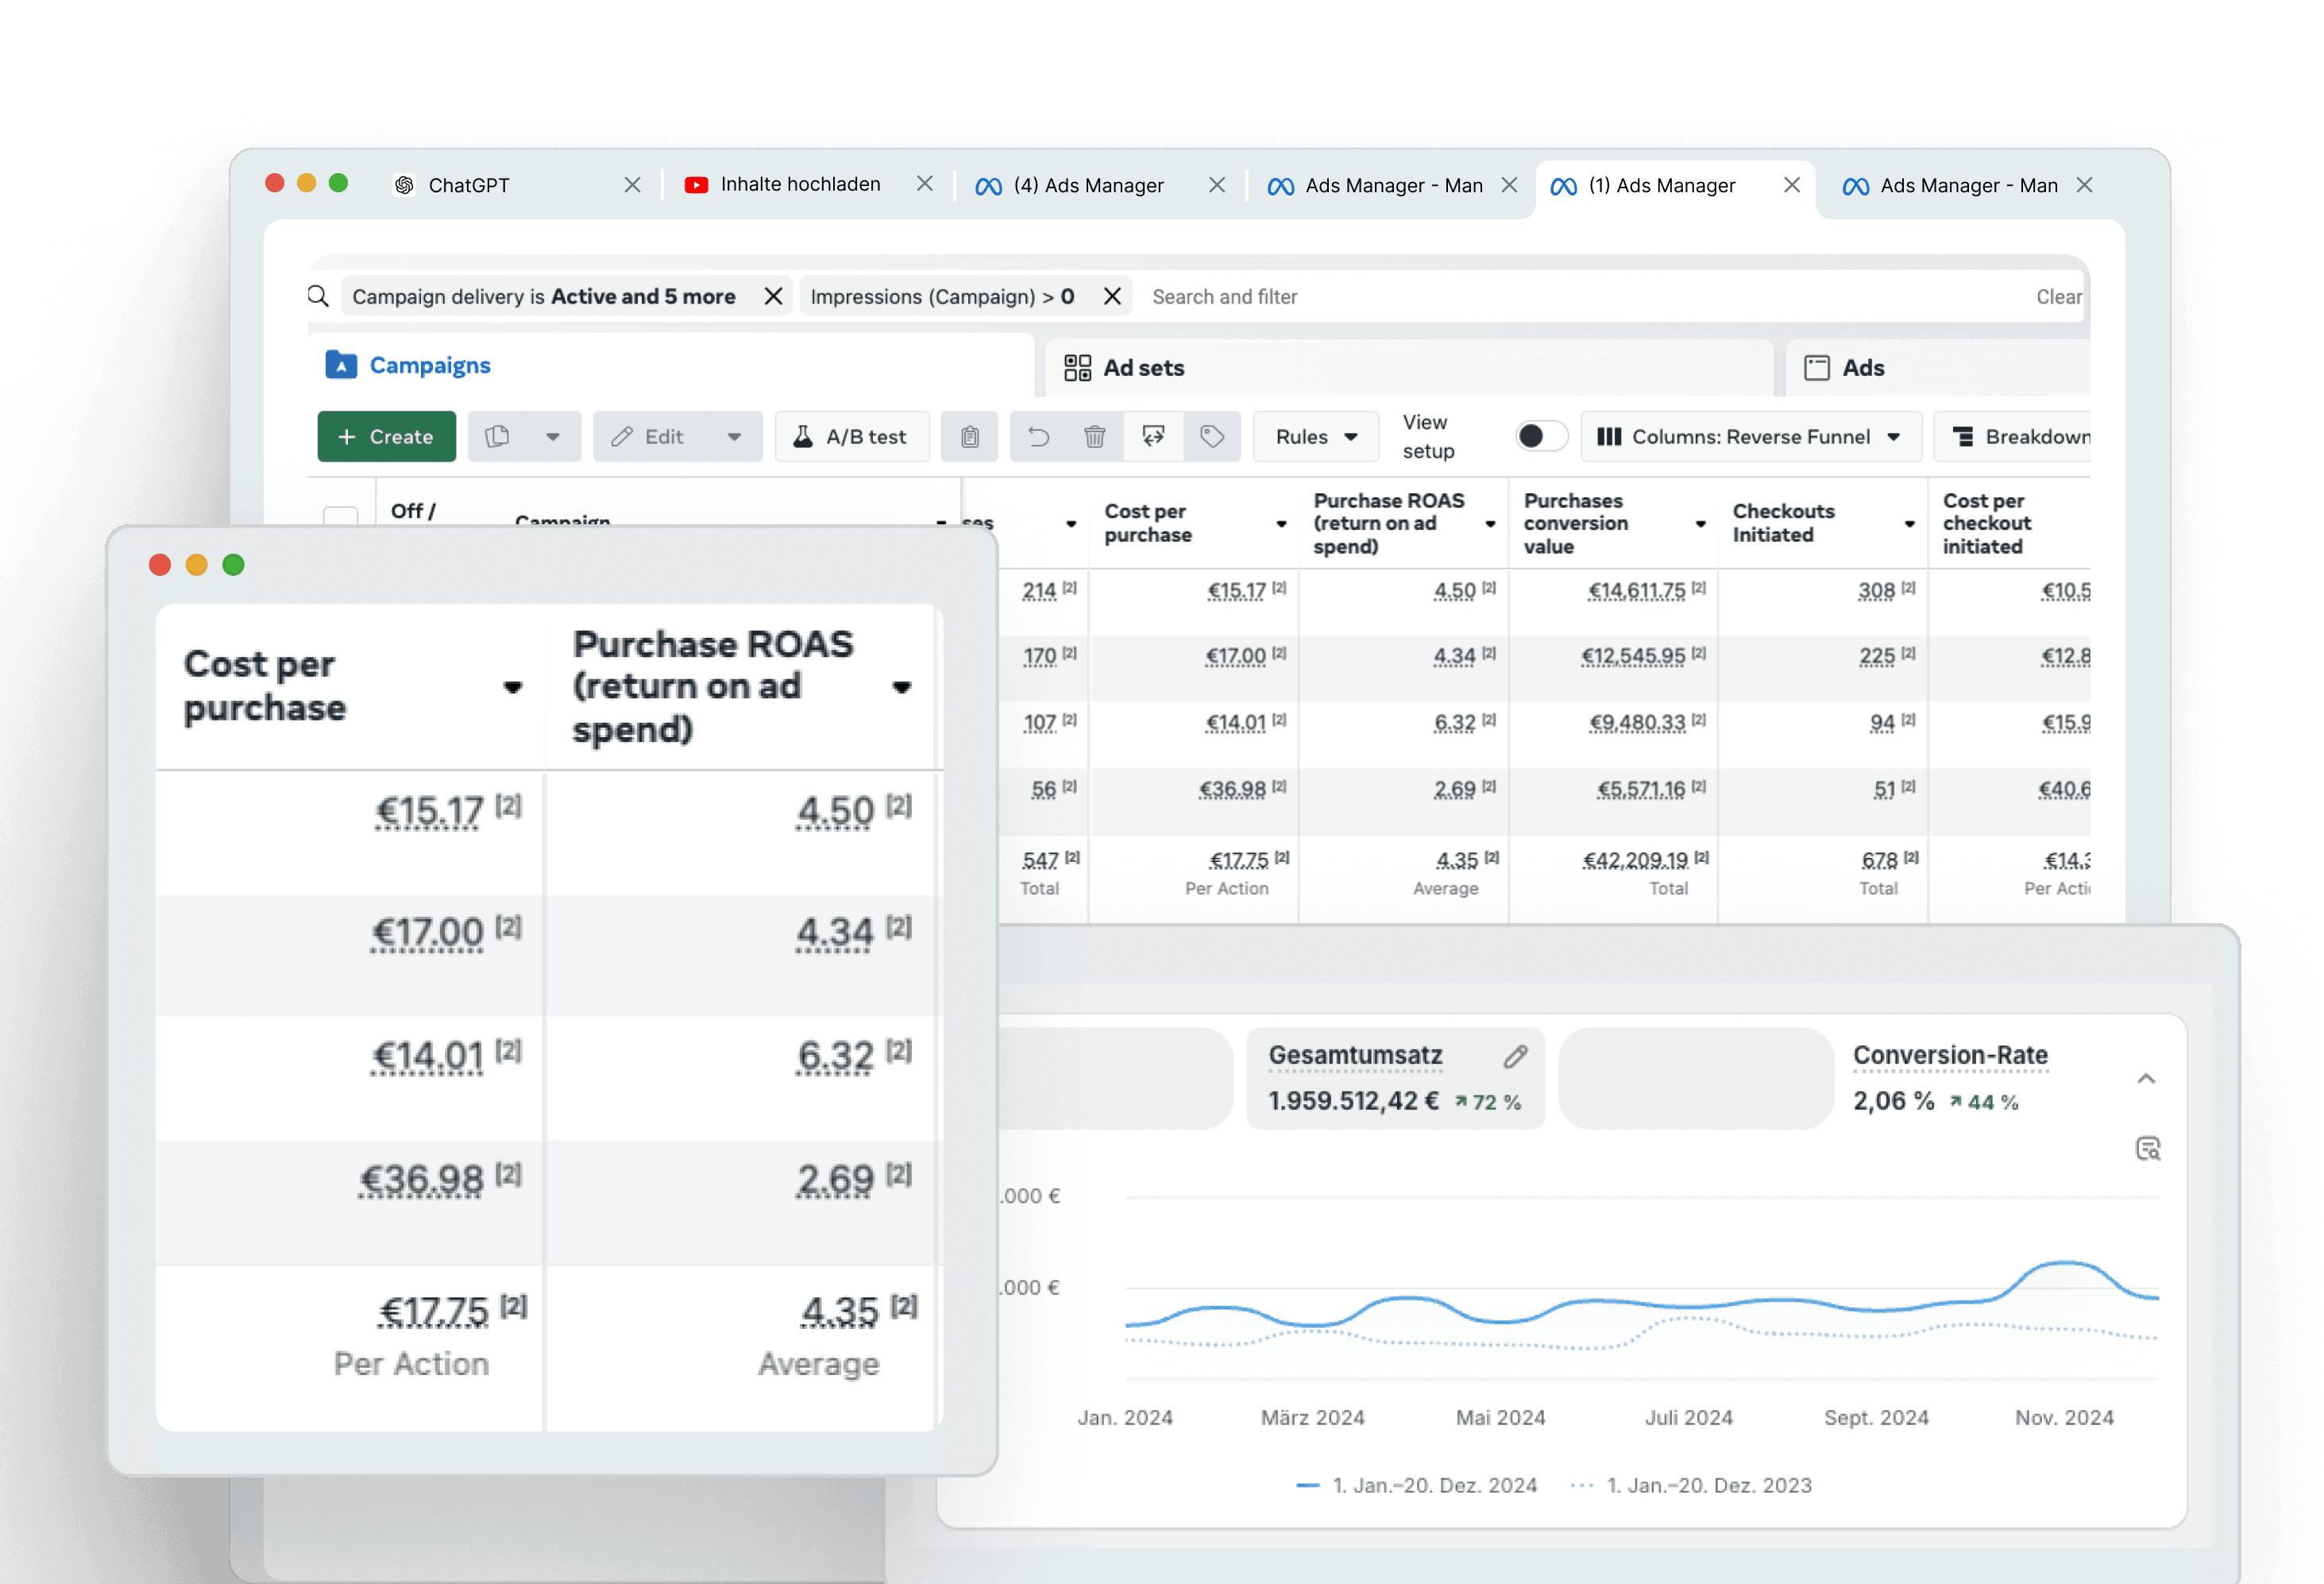This screenshot has height=1584, width=2324.
Task: Switch to the ChatGPT browser tab
Action: (469, 185)
